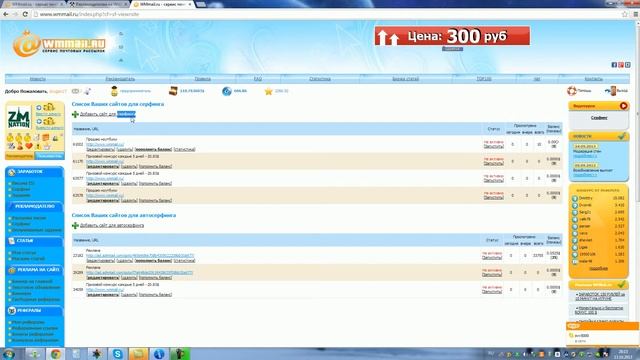Click the treasure chest balance icon
This screenshot has height=360, width=640.
tap(173, 91)
